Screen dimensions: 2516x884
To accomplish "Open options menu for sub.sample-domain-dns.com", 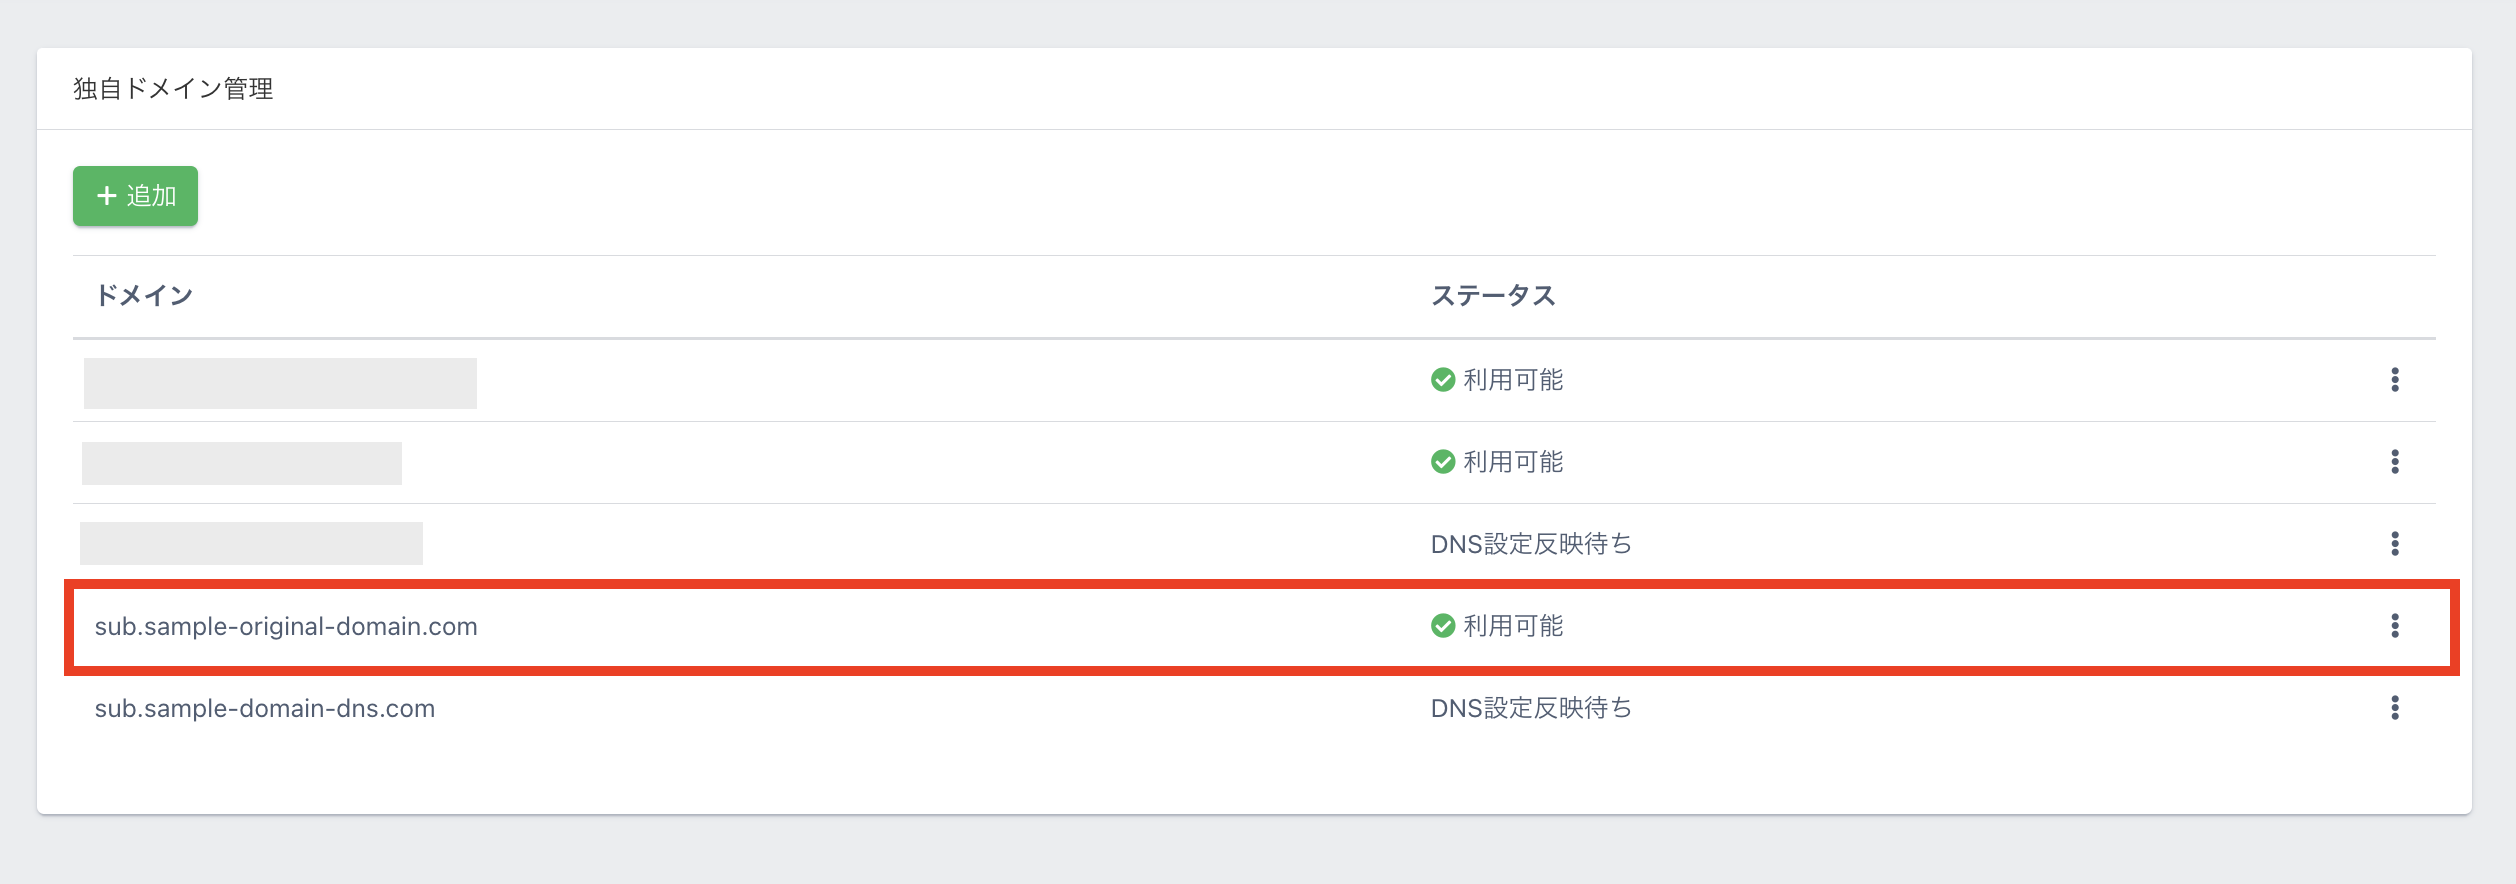I will 2394,708.
